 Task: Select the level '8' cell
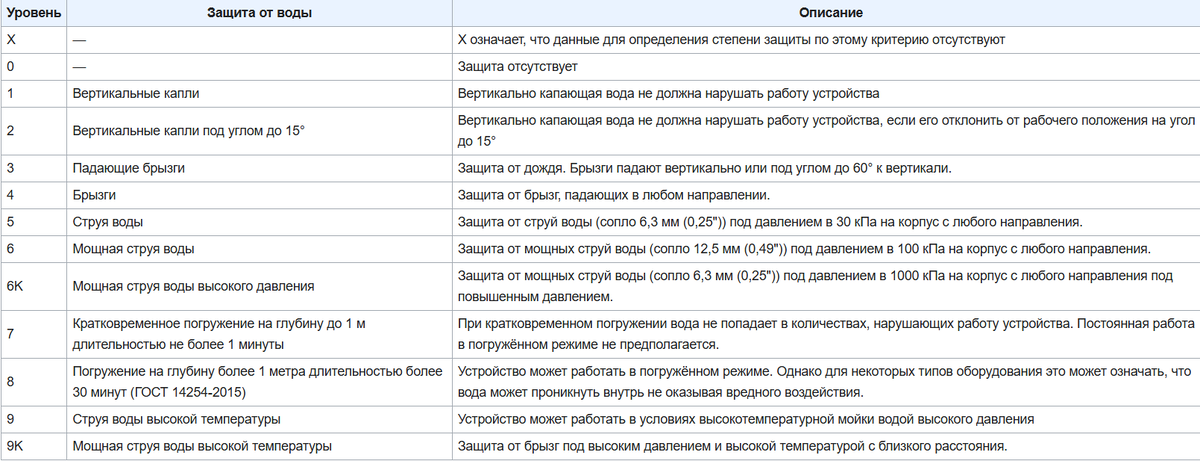point(33,382)
